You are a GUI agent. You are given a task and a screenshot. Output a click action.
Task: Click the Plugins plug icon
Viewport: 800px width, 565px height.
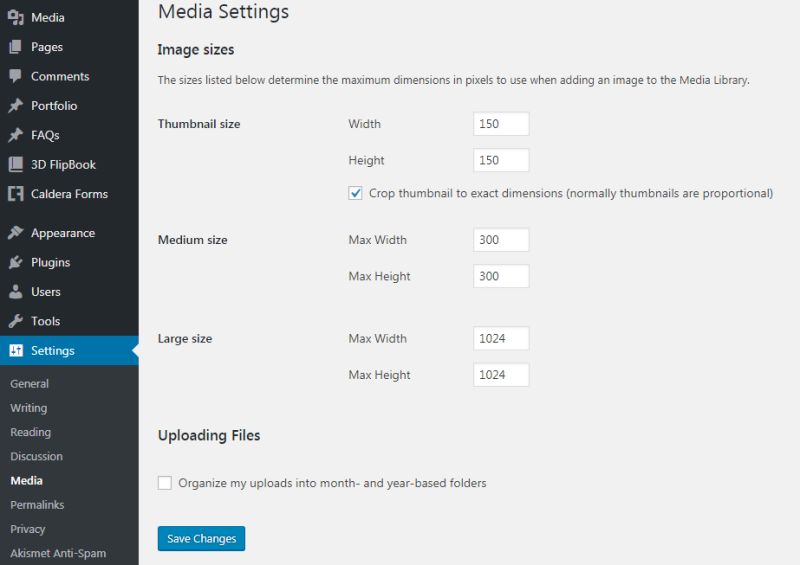point(16,262)
